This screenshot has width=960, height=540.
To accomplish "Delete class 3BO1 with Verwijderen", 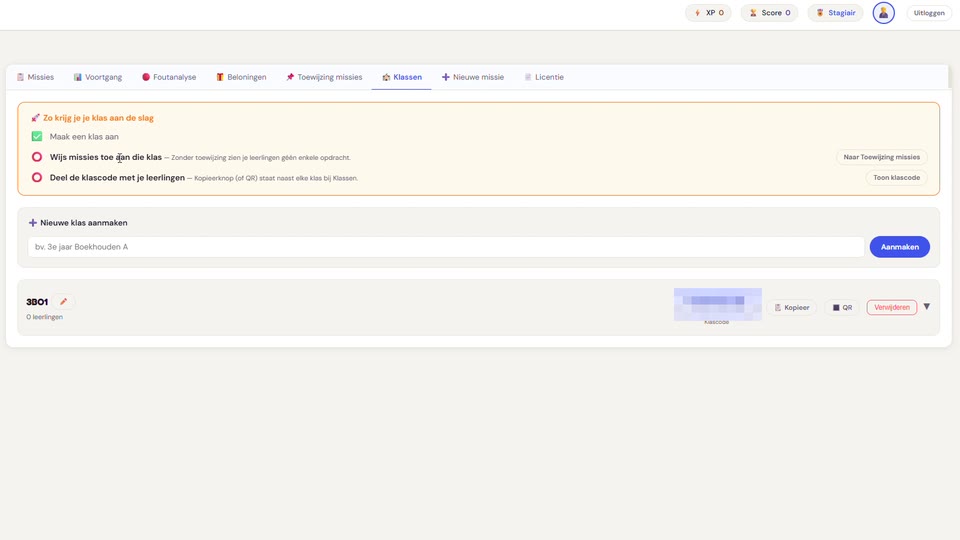I will coord(891,307).
